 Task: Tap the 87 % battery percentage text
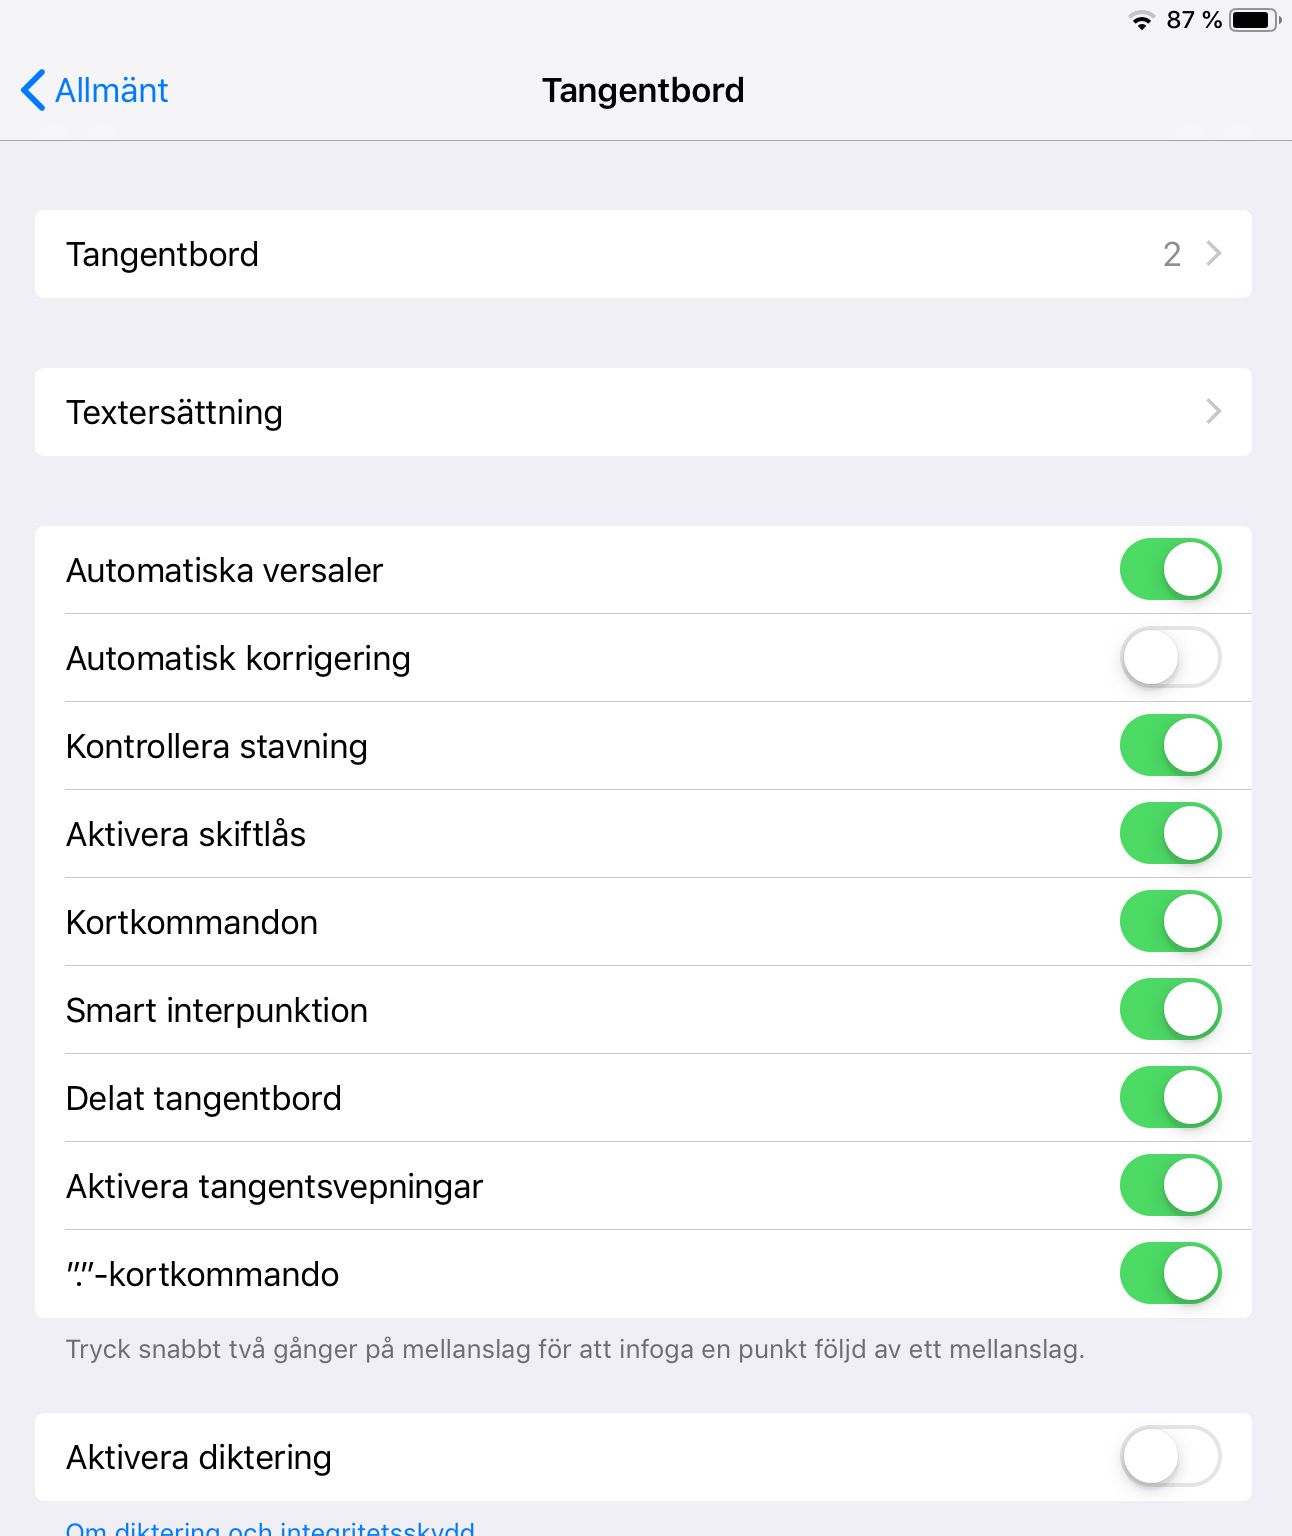(1194, 20)
